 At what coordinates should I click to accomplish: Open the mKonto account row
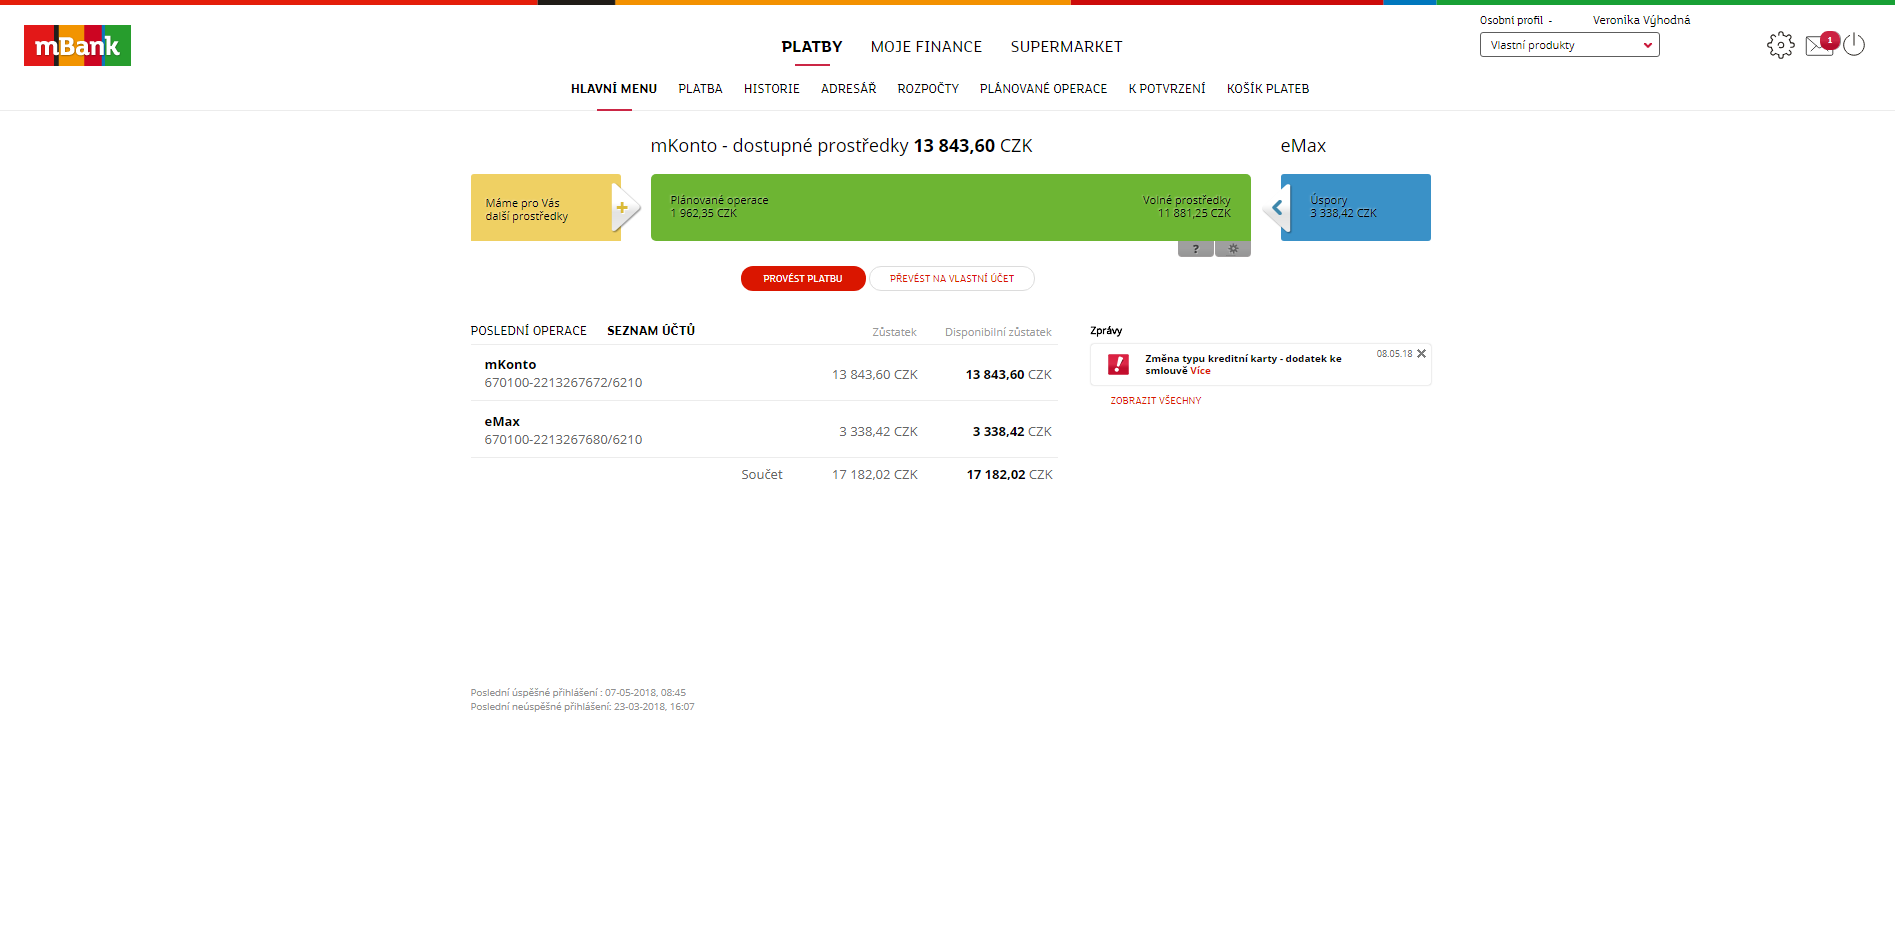764,373
